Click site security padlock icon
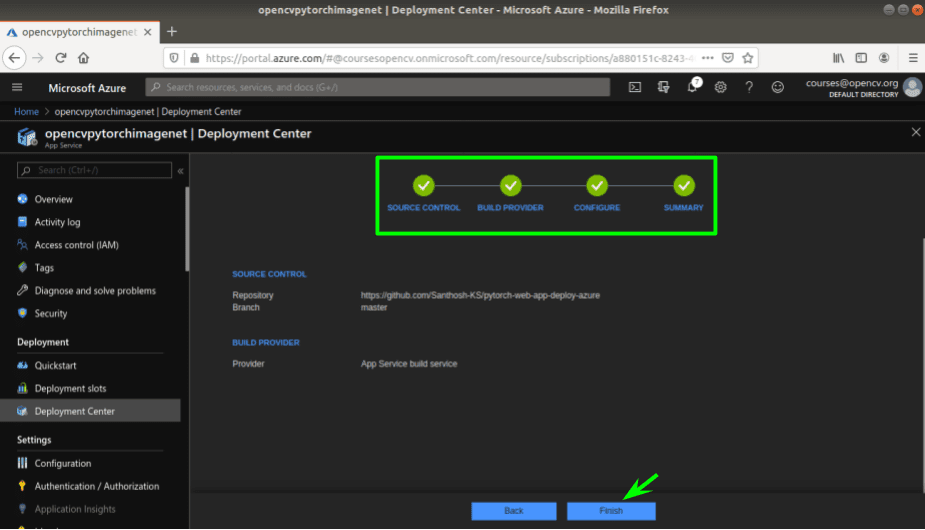 [194, 58]
